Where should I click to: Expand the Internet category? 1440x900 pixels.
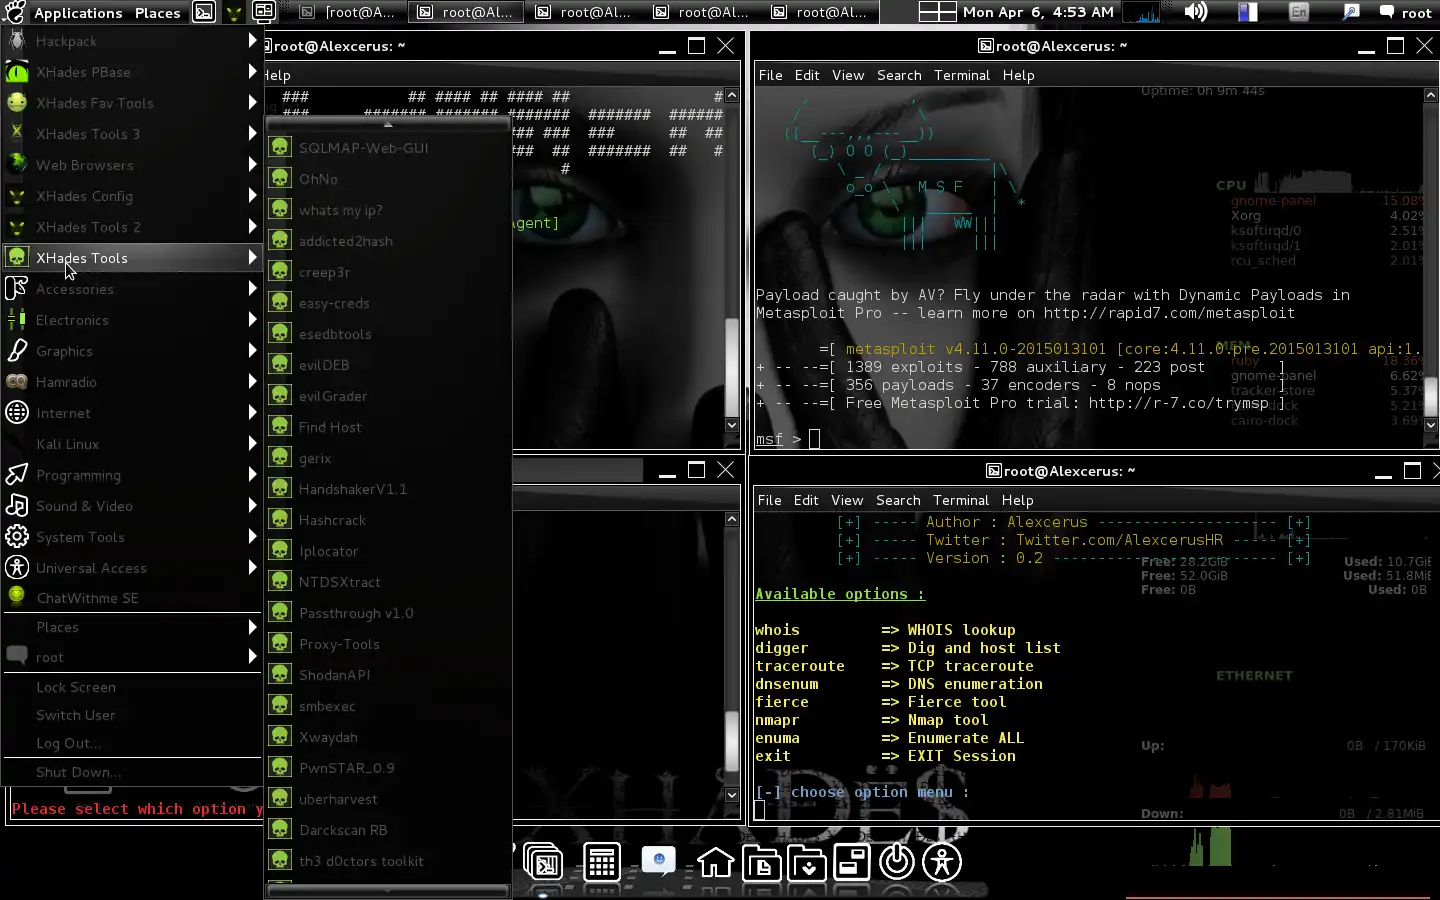(x=132, y=413)
